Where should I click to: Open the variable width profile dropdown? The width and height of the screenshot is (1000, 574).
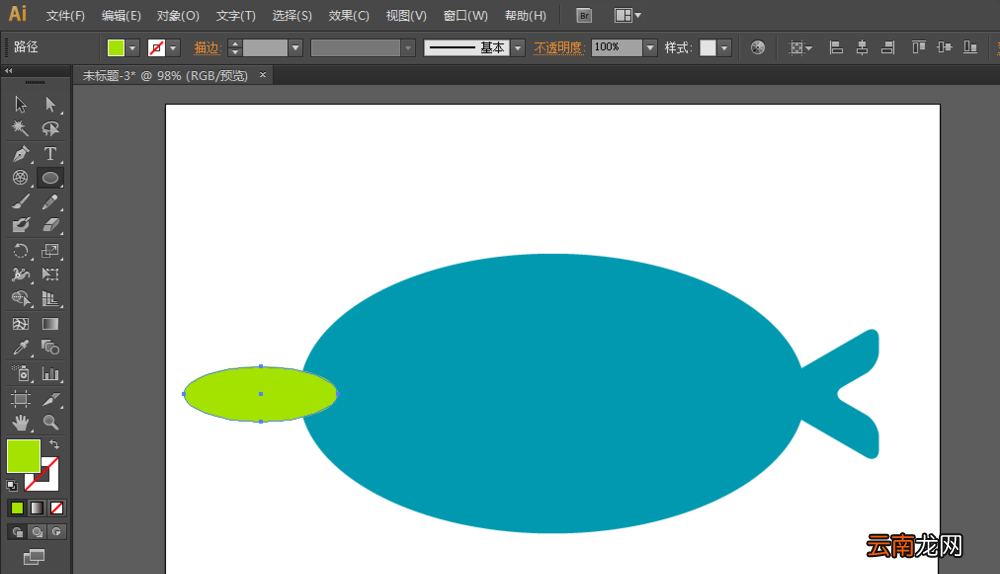pyautogui.click(x=408, y=48)
